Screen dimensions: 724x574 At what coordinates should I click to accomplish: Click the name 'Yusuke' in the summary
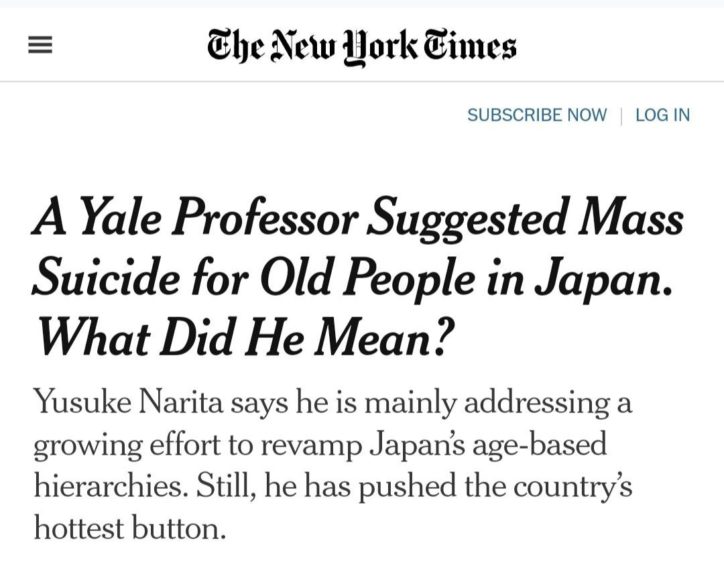[x=83, y=403]
